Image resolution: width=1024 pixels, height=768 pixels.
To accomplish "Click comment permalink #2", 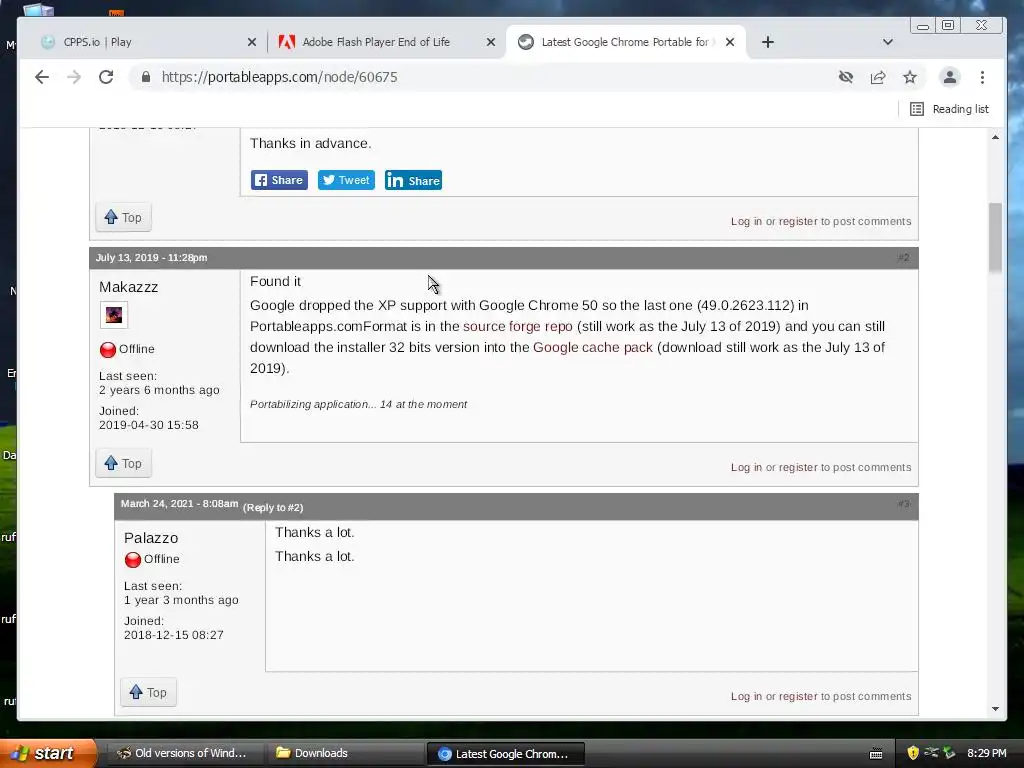I will pos(904,258).
